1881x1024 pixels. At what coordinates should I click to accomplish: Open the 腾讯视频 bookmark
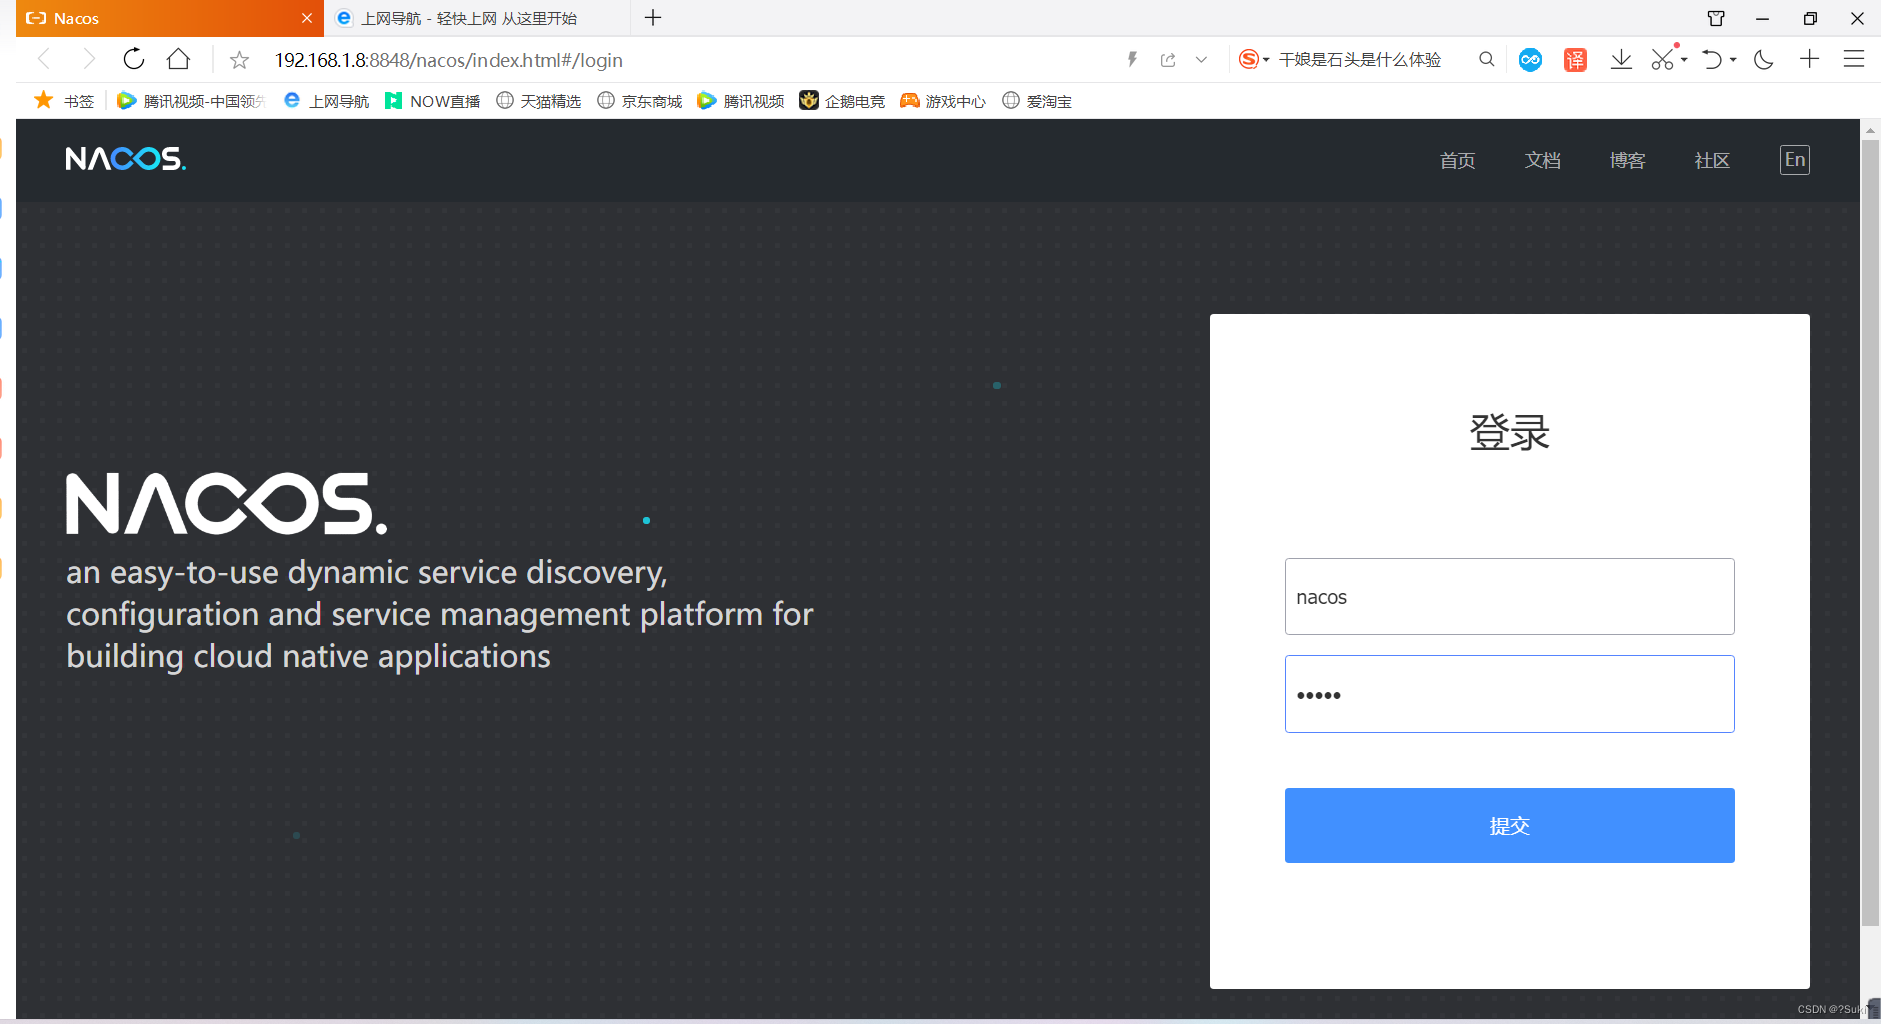(x=741, y=101)
